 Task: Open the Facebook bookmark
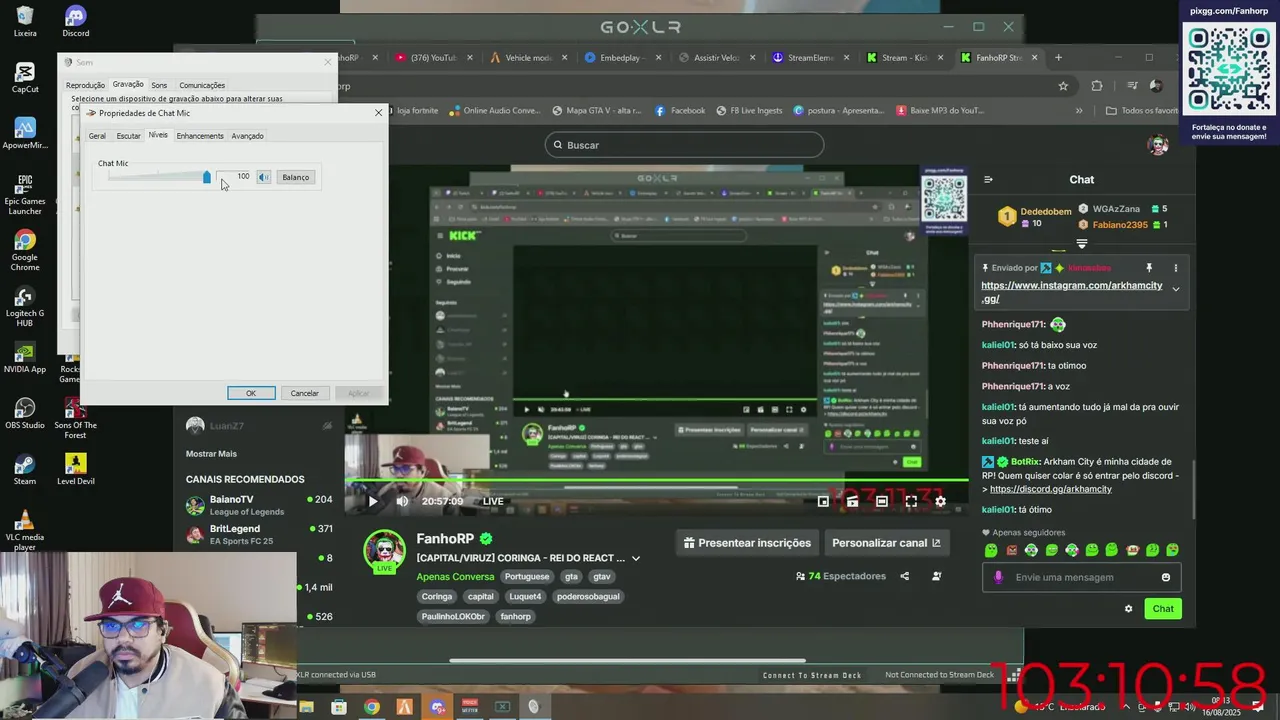click(680, 111)
